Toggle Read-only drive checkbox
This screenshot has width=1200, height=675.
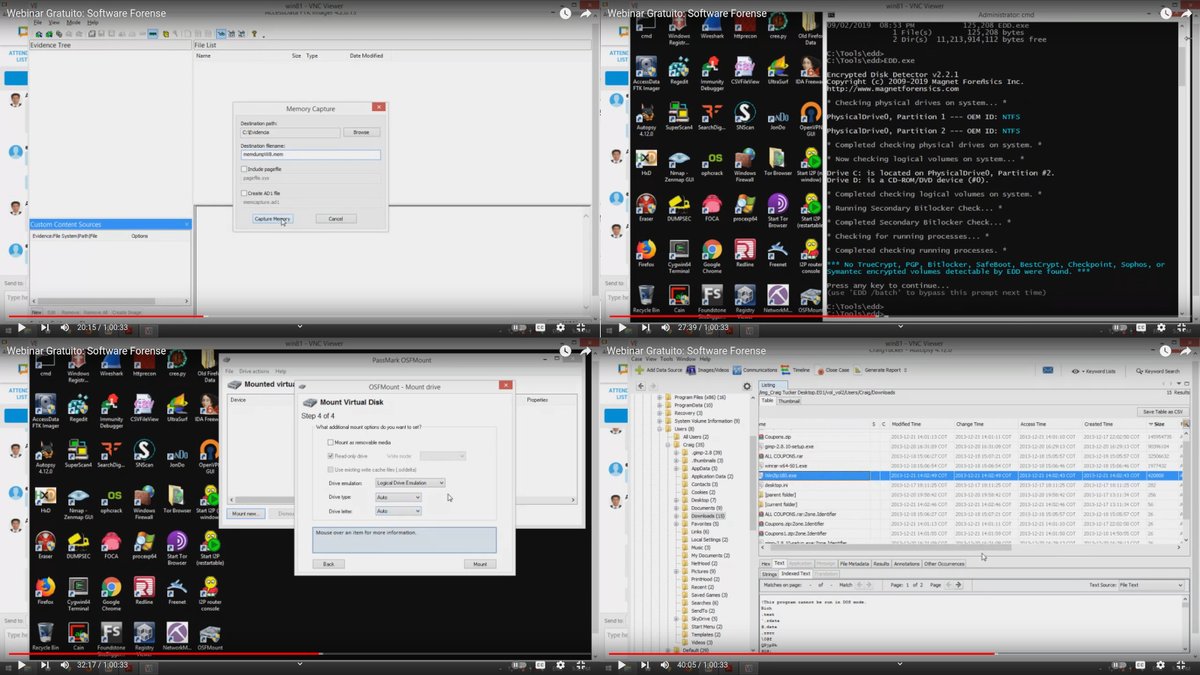click(x=331, y=455)
